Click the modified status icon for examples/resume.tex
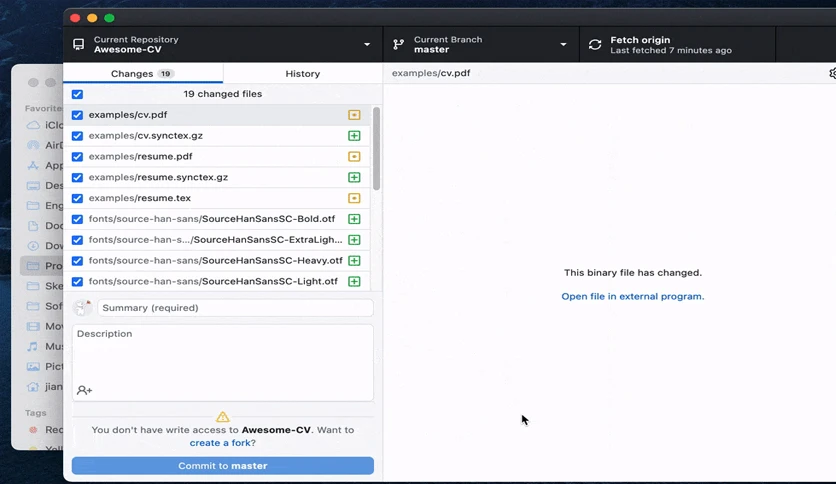Viewport: 836px width, 484px height. [x=354, y=198]
